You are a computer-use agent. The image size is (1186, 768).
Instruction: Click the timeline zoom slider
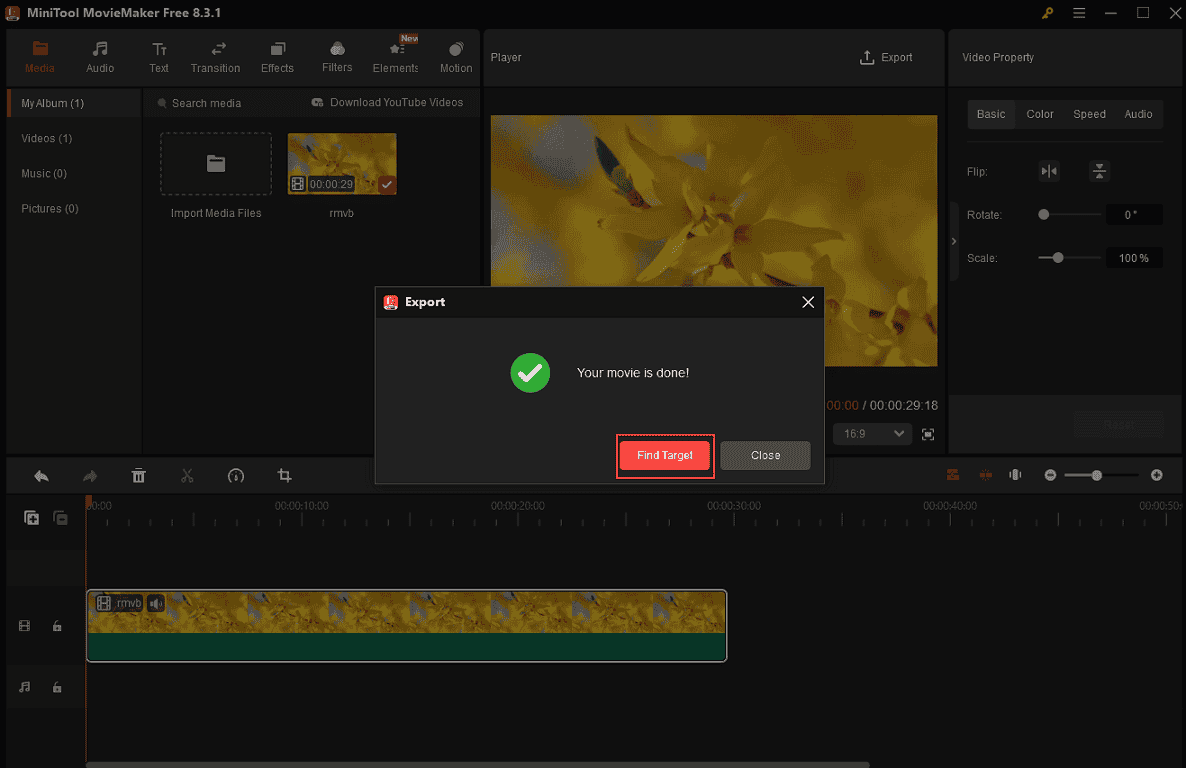(1098, 475)
